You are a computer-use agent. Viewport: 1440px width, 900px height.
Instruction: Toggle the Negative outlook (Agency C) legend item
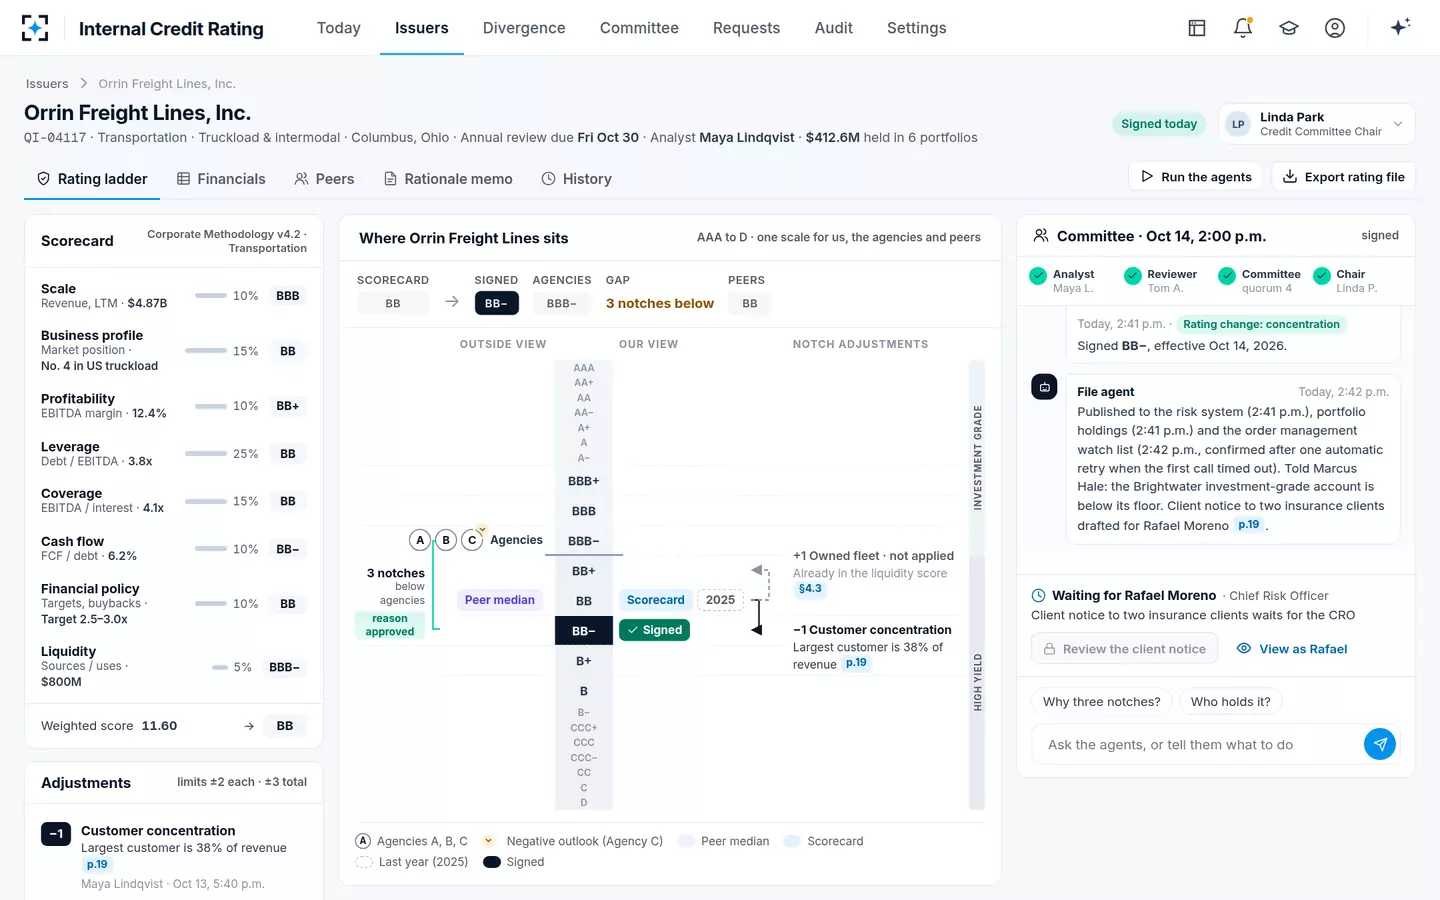pyautogui.click(x=572, y=841)
